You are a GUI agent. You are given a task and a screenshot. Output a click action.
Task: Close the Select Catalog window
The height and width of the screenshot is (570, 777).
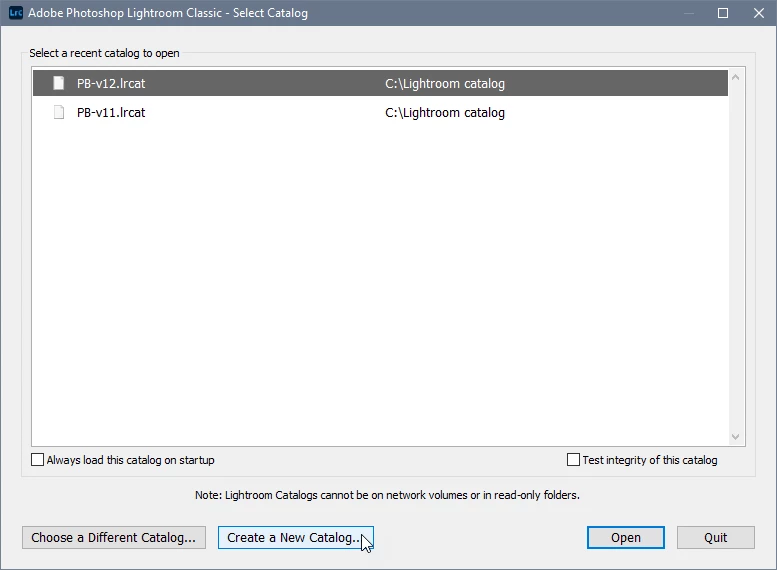coord(759,13)
